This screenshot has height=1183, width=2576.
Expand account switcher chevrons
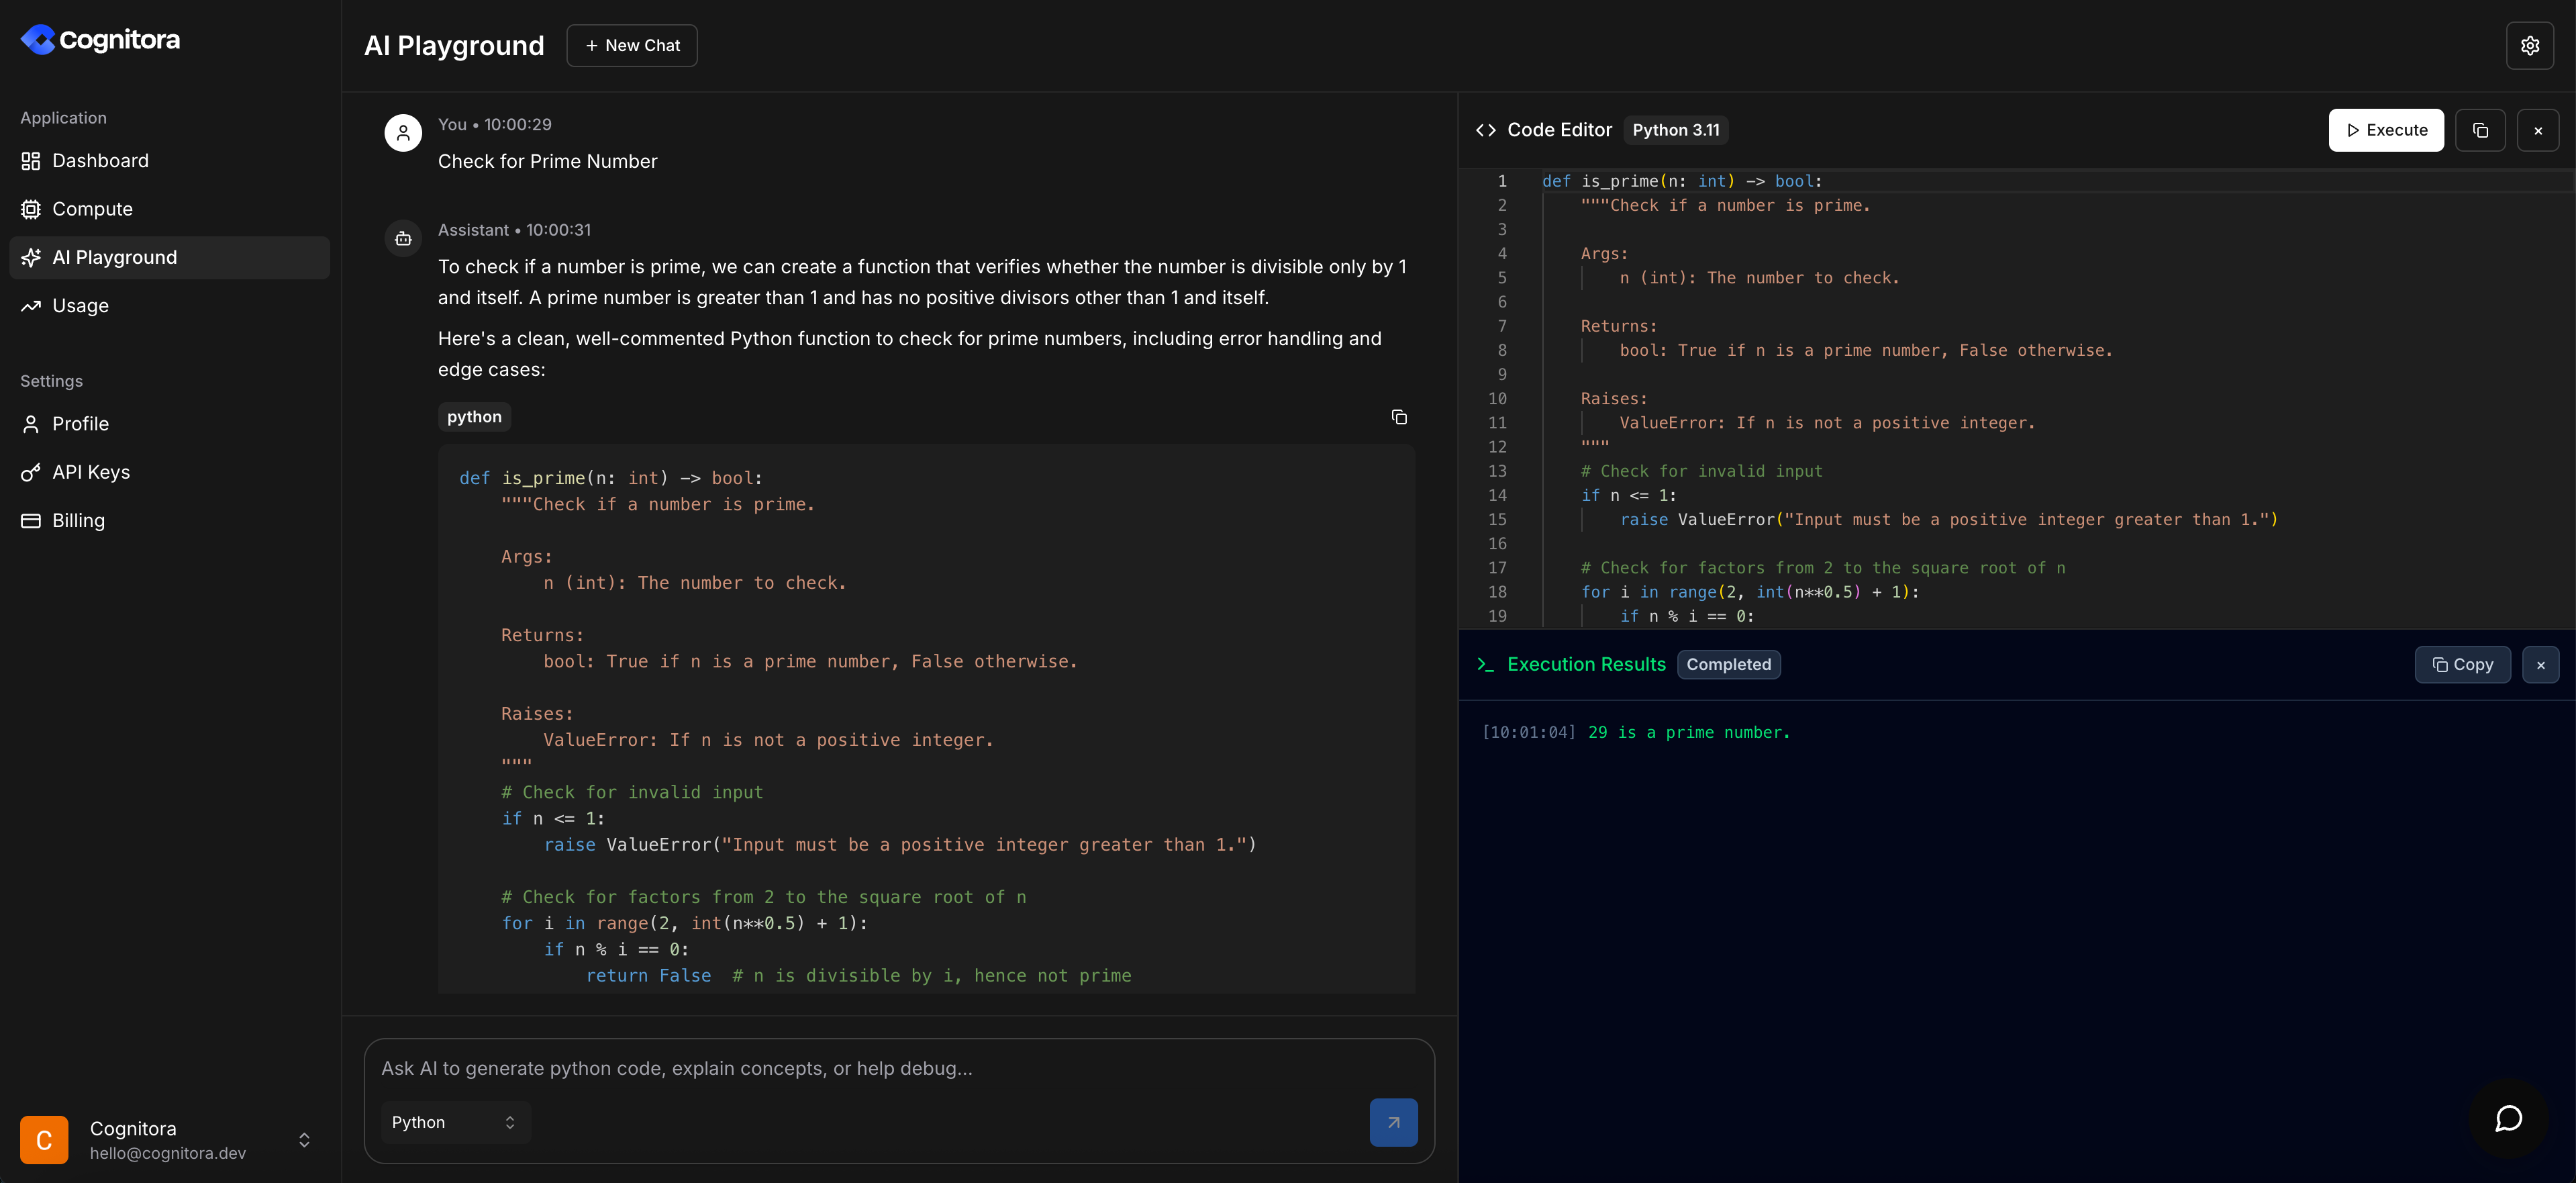tap(304, 1140)
